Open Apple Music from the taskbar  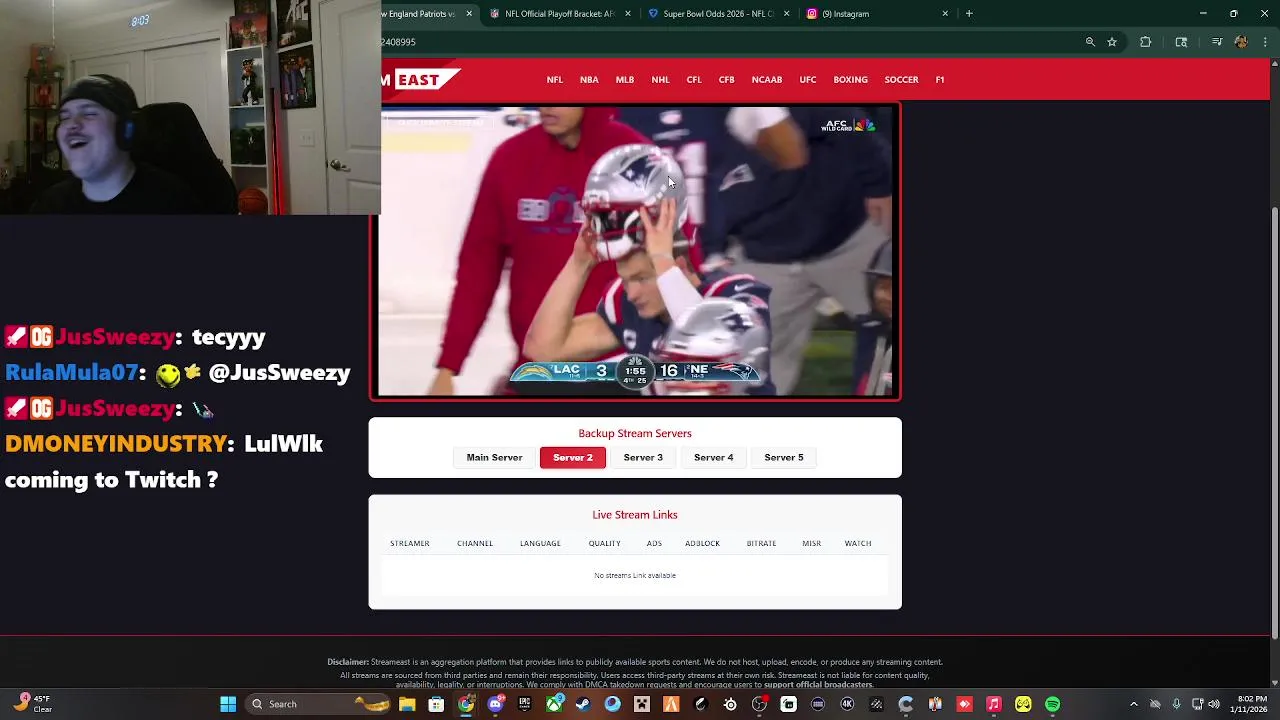click(993, 704)
